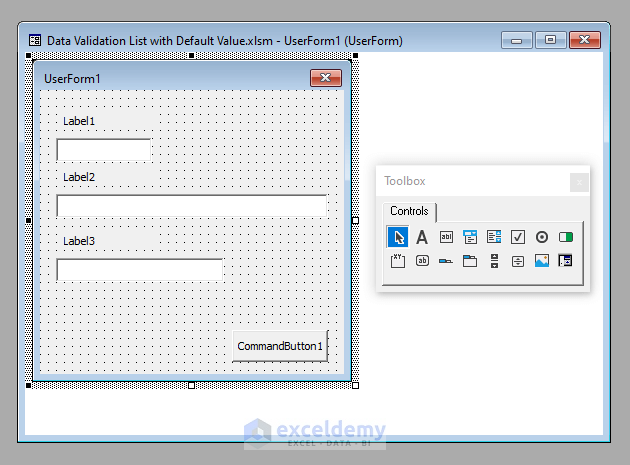This screenshot has height=465, width=630.
Task: Grab the bottom-middle sizing handle of UserForm1
Action: pos(192,385)
